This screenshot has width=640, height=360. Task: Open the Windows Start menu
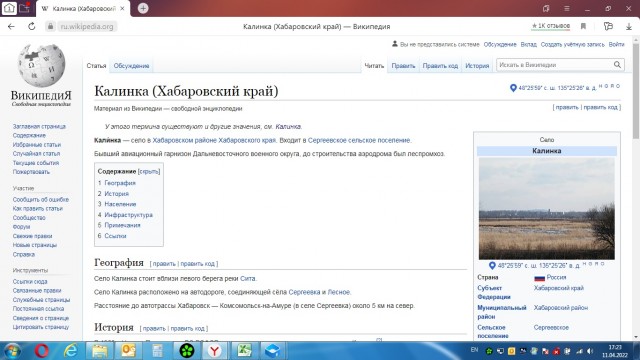[12, 351]
